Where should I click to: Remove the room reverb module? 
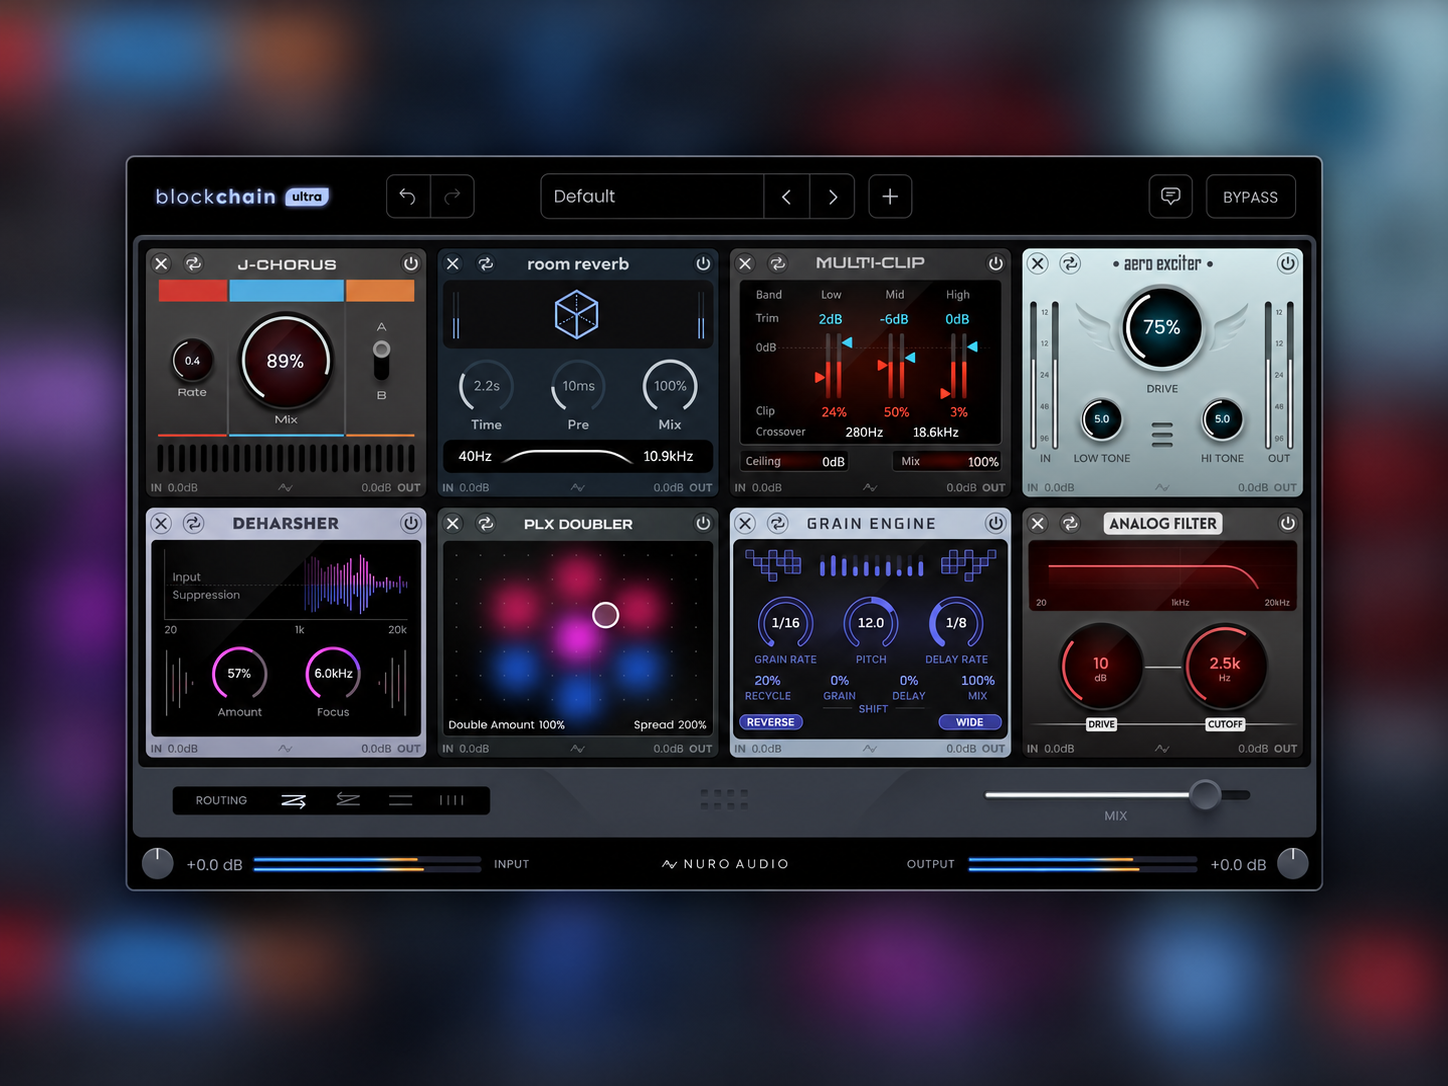pos(453,264)
